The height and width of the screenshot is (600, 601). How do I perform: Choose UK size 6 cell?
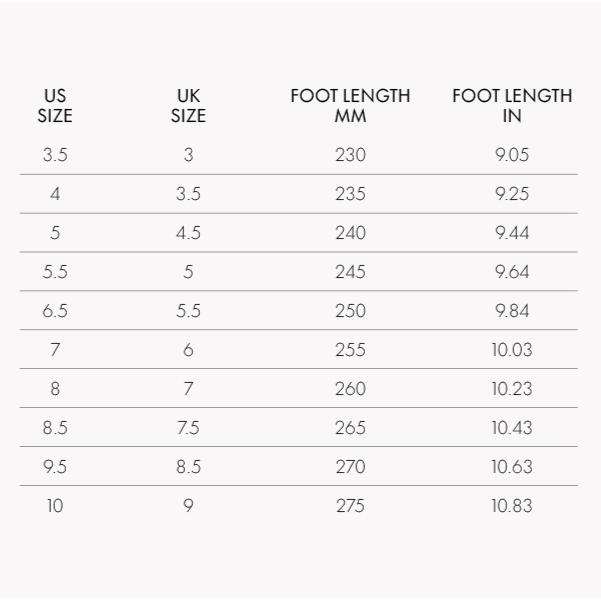188,350
